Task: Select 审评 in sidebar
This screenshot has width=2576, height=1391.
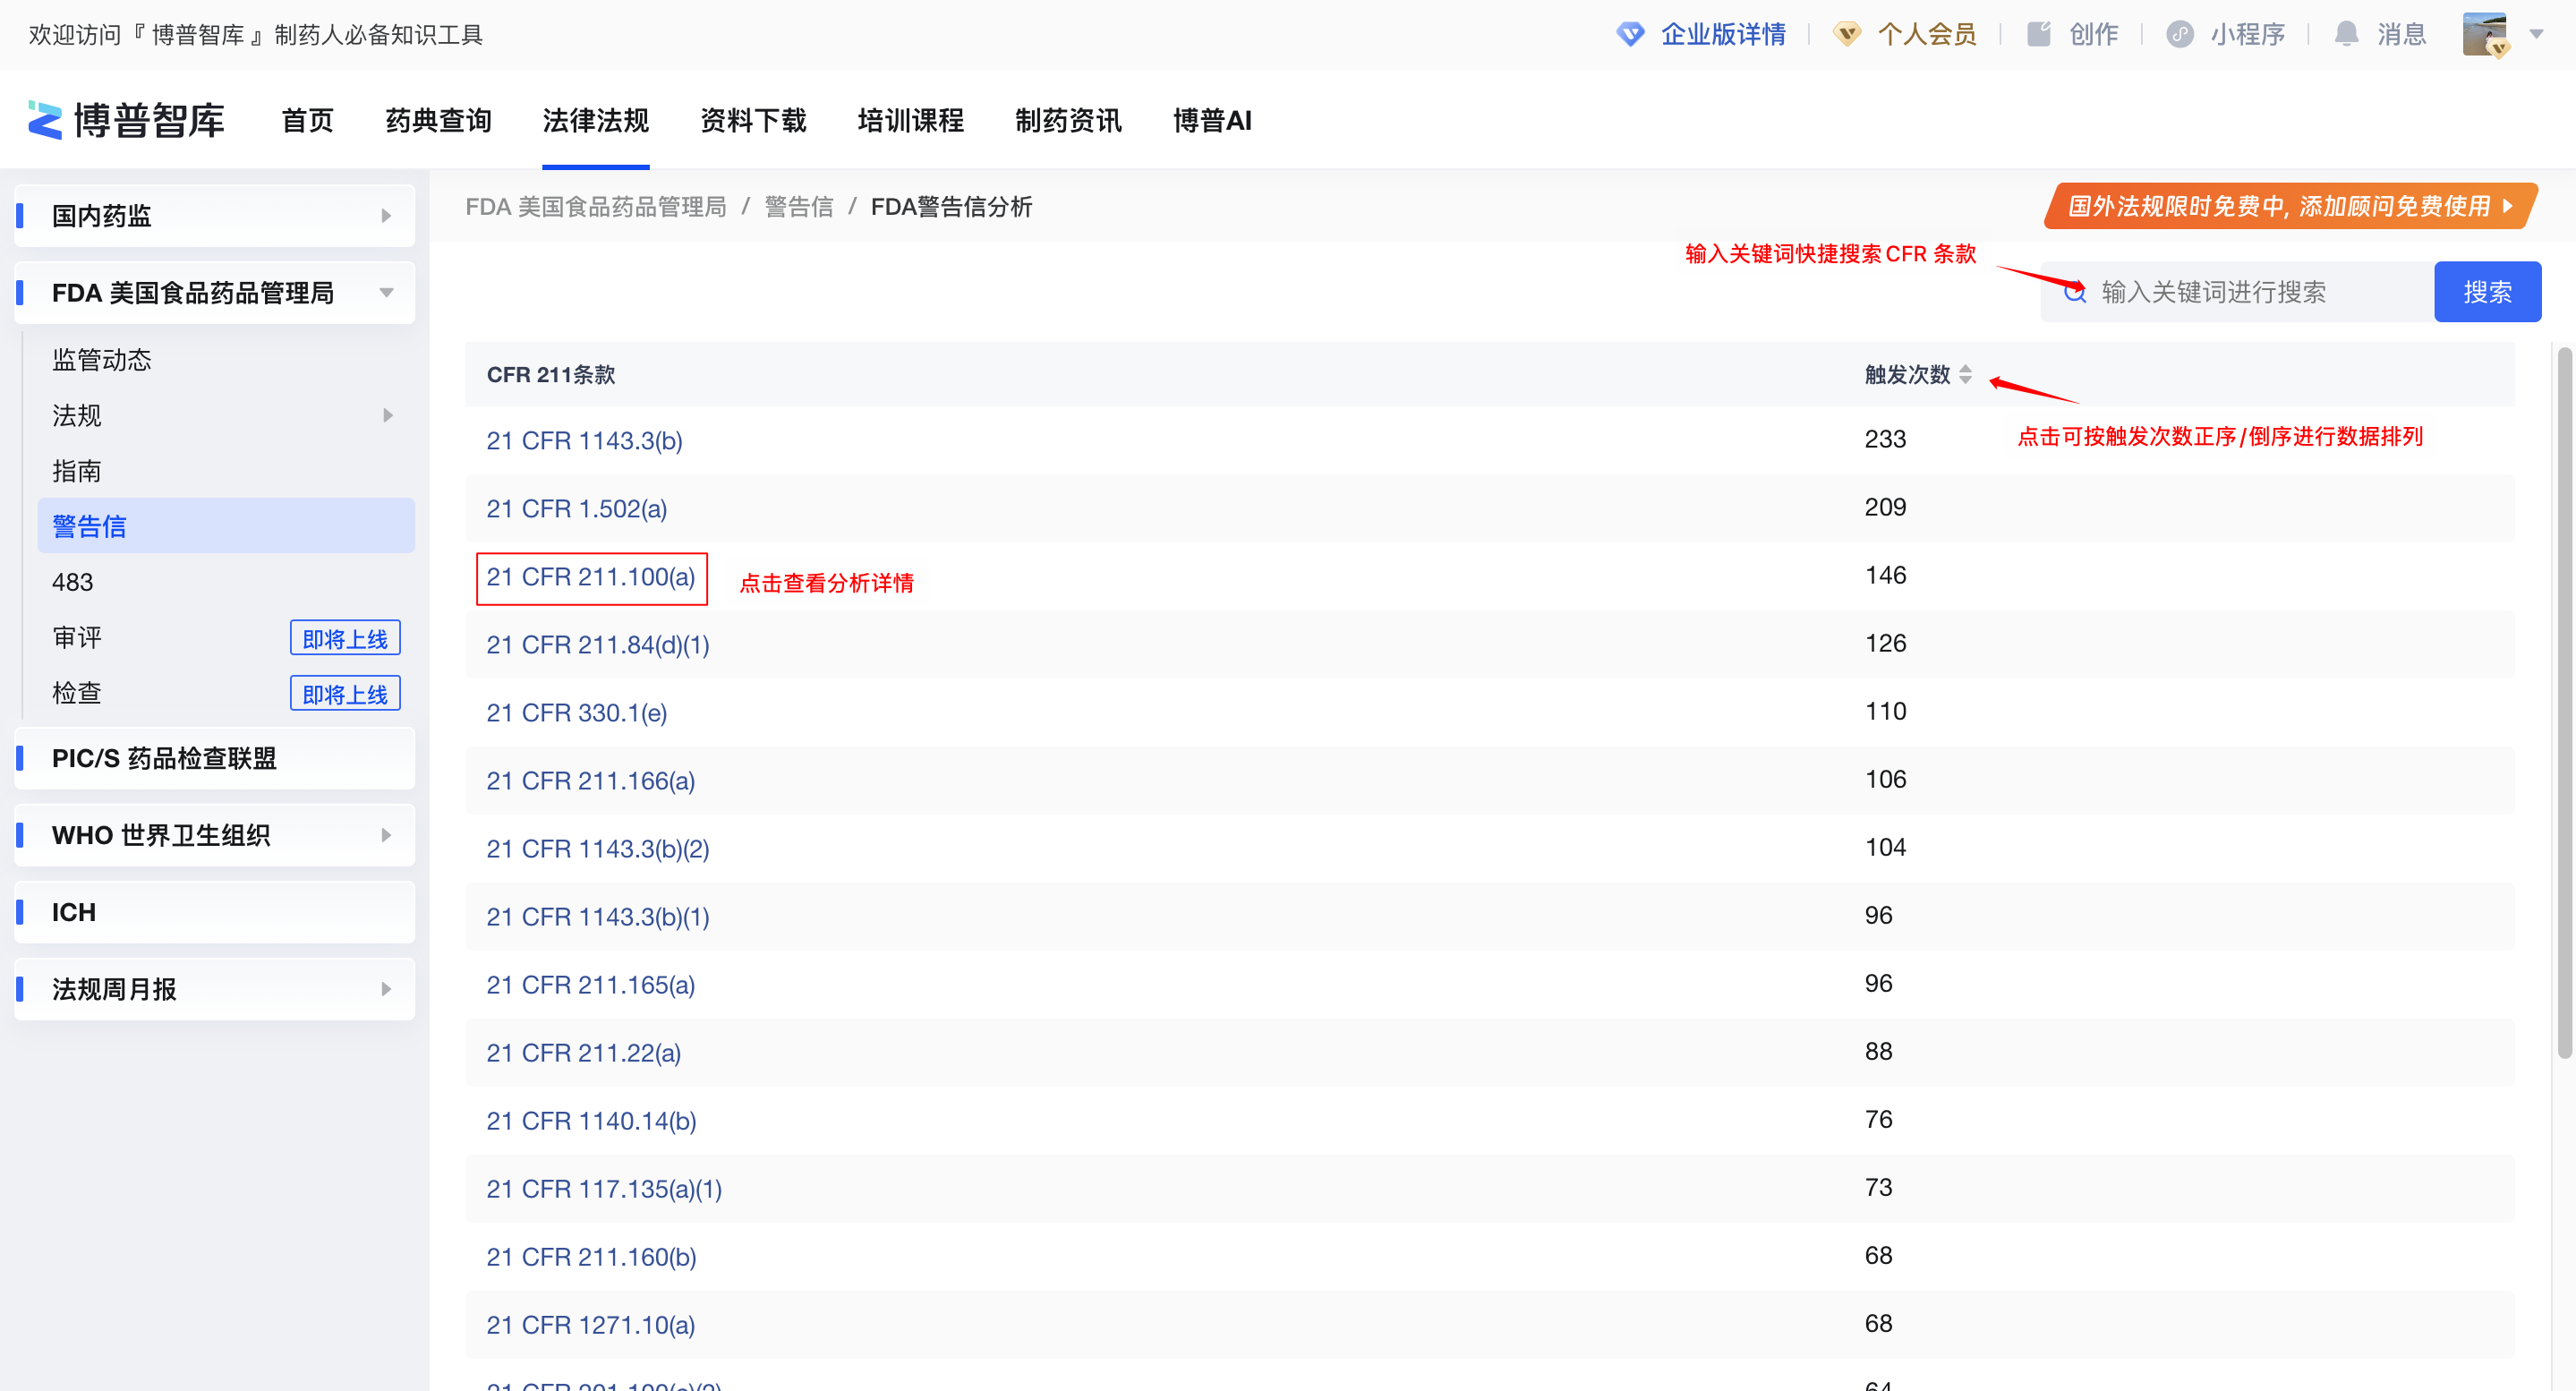Action: 76,637
